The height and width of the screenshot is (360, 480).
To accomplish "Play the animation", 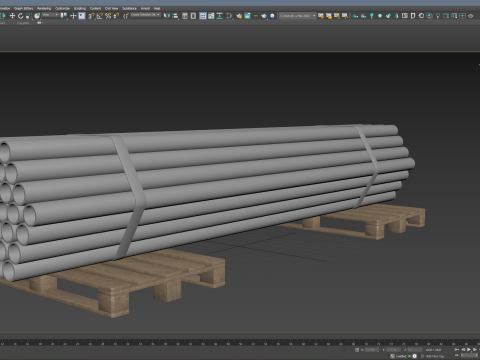I will click(x=469, y=349).
